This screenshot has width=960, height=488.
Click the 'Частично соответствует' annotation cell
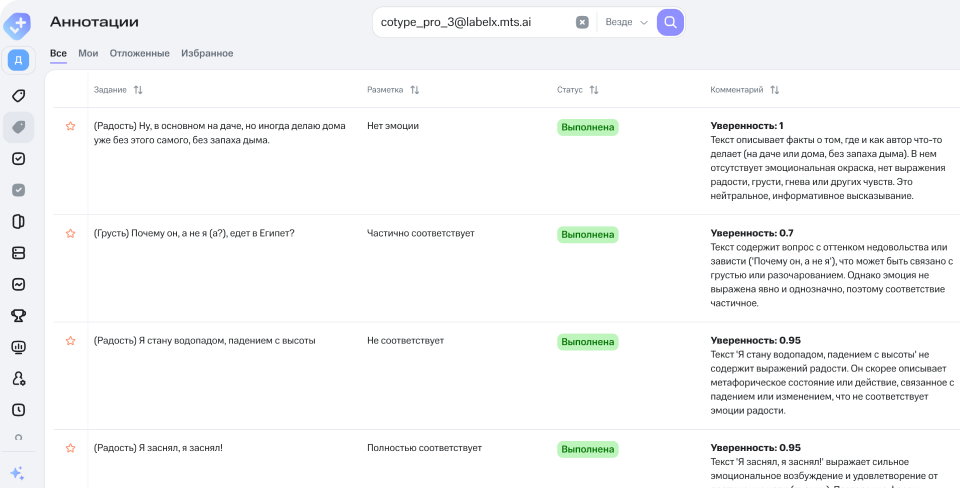[421, 233]
